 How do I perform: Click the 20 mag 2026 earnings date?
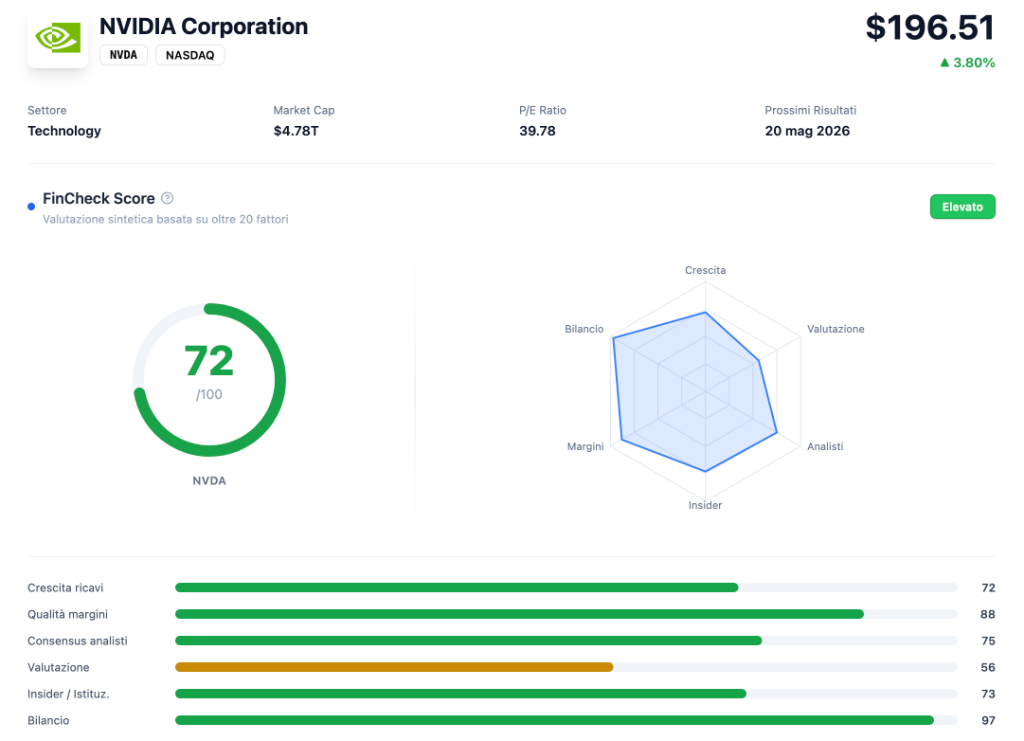(807, 131)
